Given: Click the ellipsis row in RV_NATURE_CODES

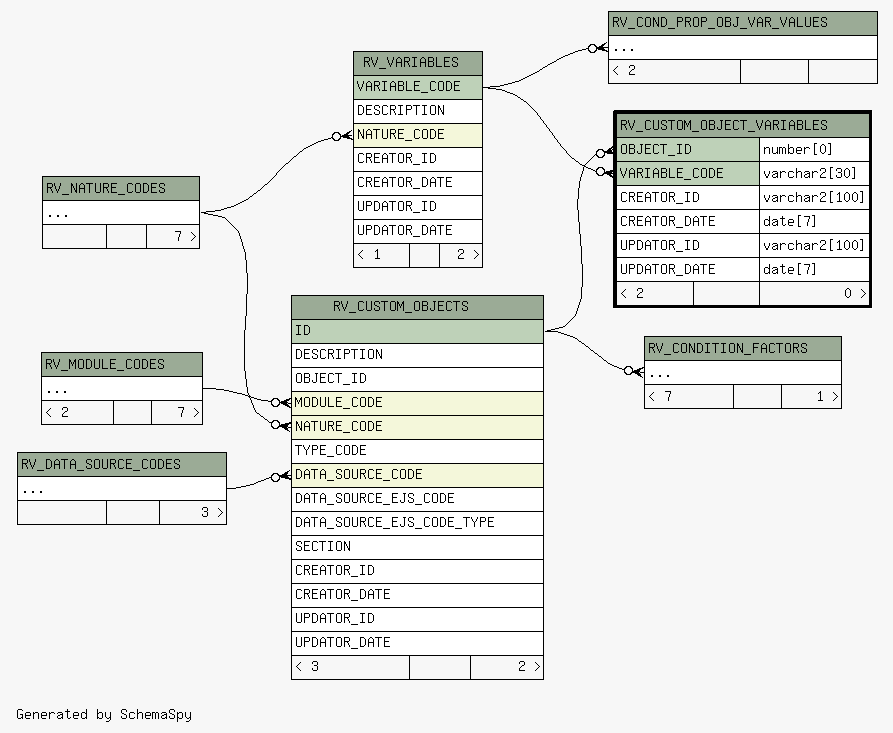Looking at the screenshot, I should coord(121,213).
